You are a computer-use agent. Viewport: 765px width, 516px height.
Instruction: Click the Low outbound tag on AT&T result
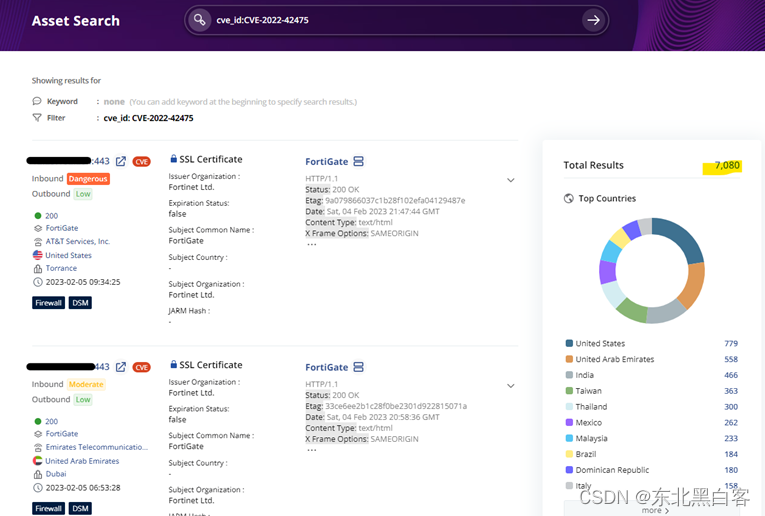pos(83,194)
